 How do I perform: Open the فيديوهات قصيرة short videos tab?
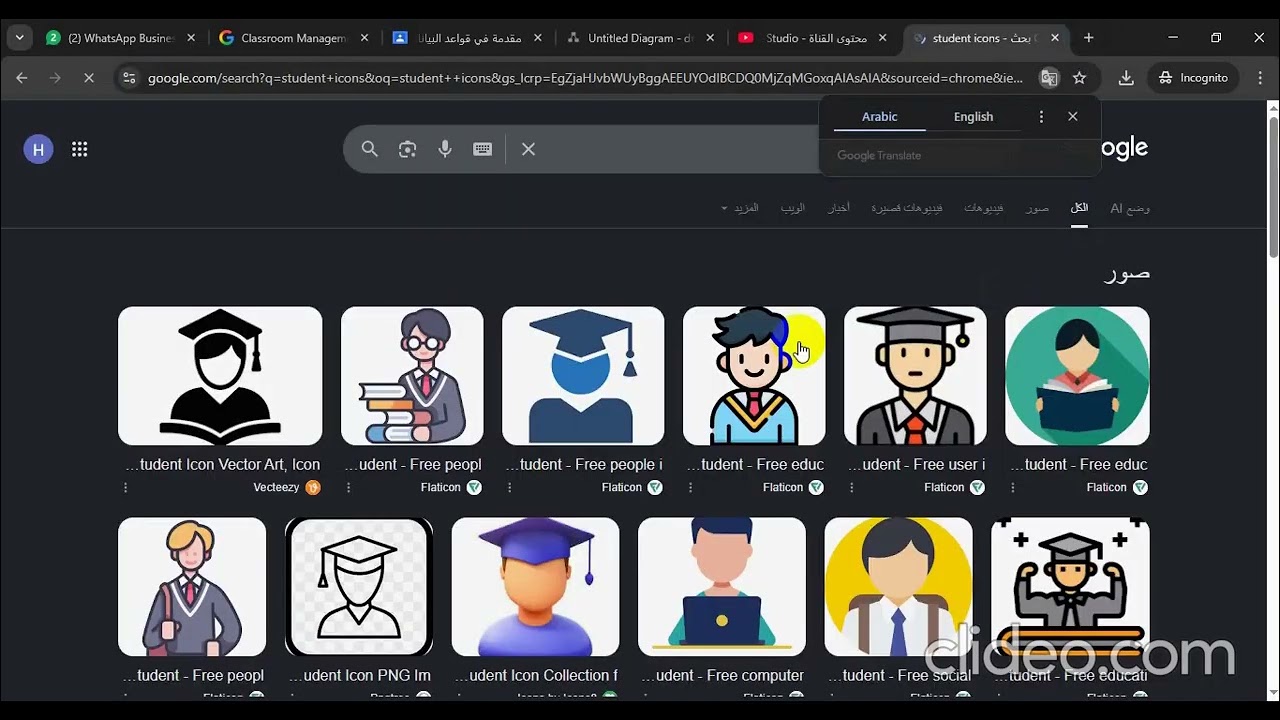906,208
